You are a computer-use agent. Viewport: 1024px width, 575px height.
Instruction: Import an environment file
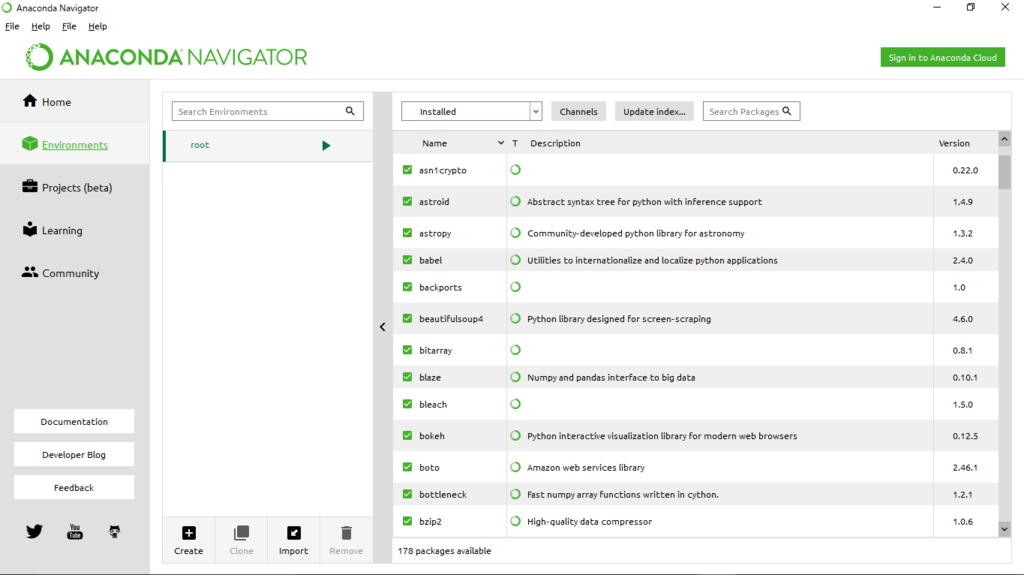click(294, 540)
